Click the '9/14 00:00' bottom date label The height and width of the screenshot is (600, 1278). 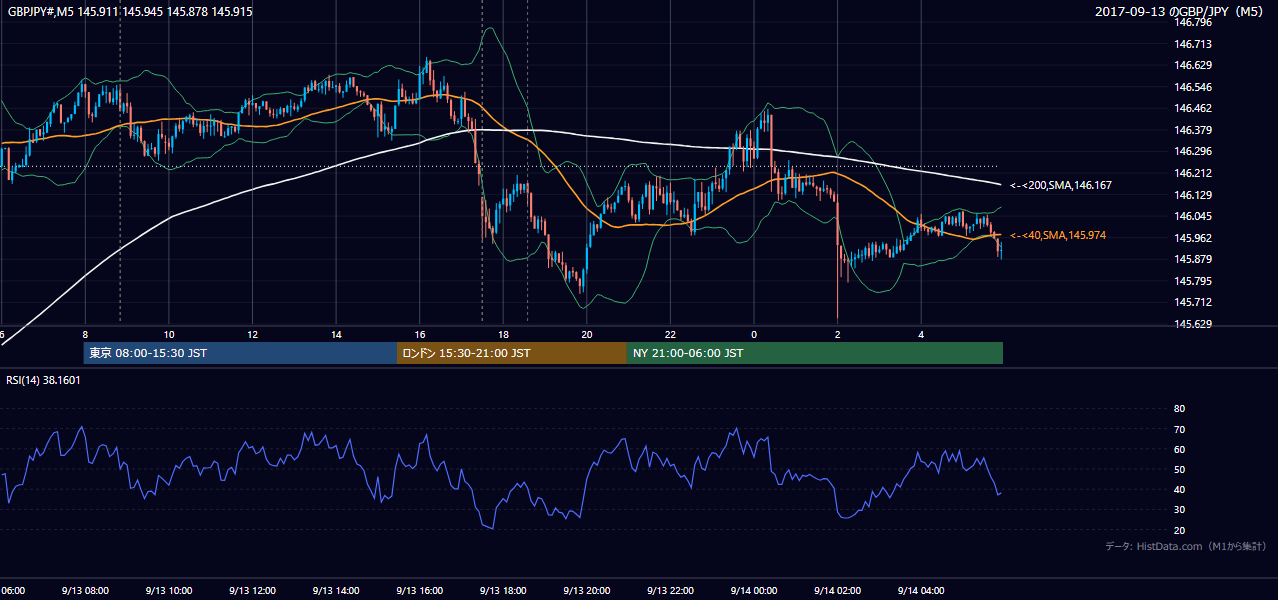click(754, 591)
